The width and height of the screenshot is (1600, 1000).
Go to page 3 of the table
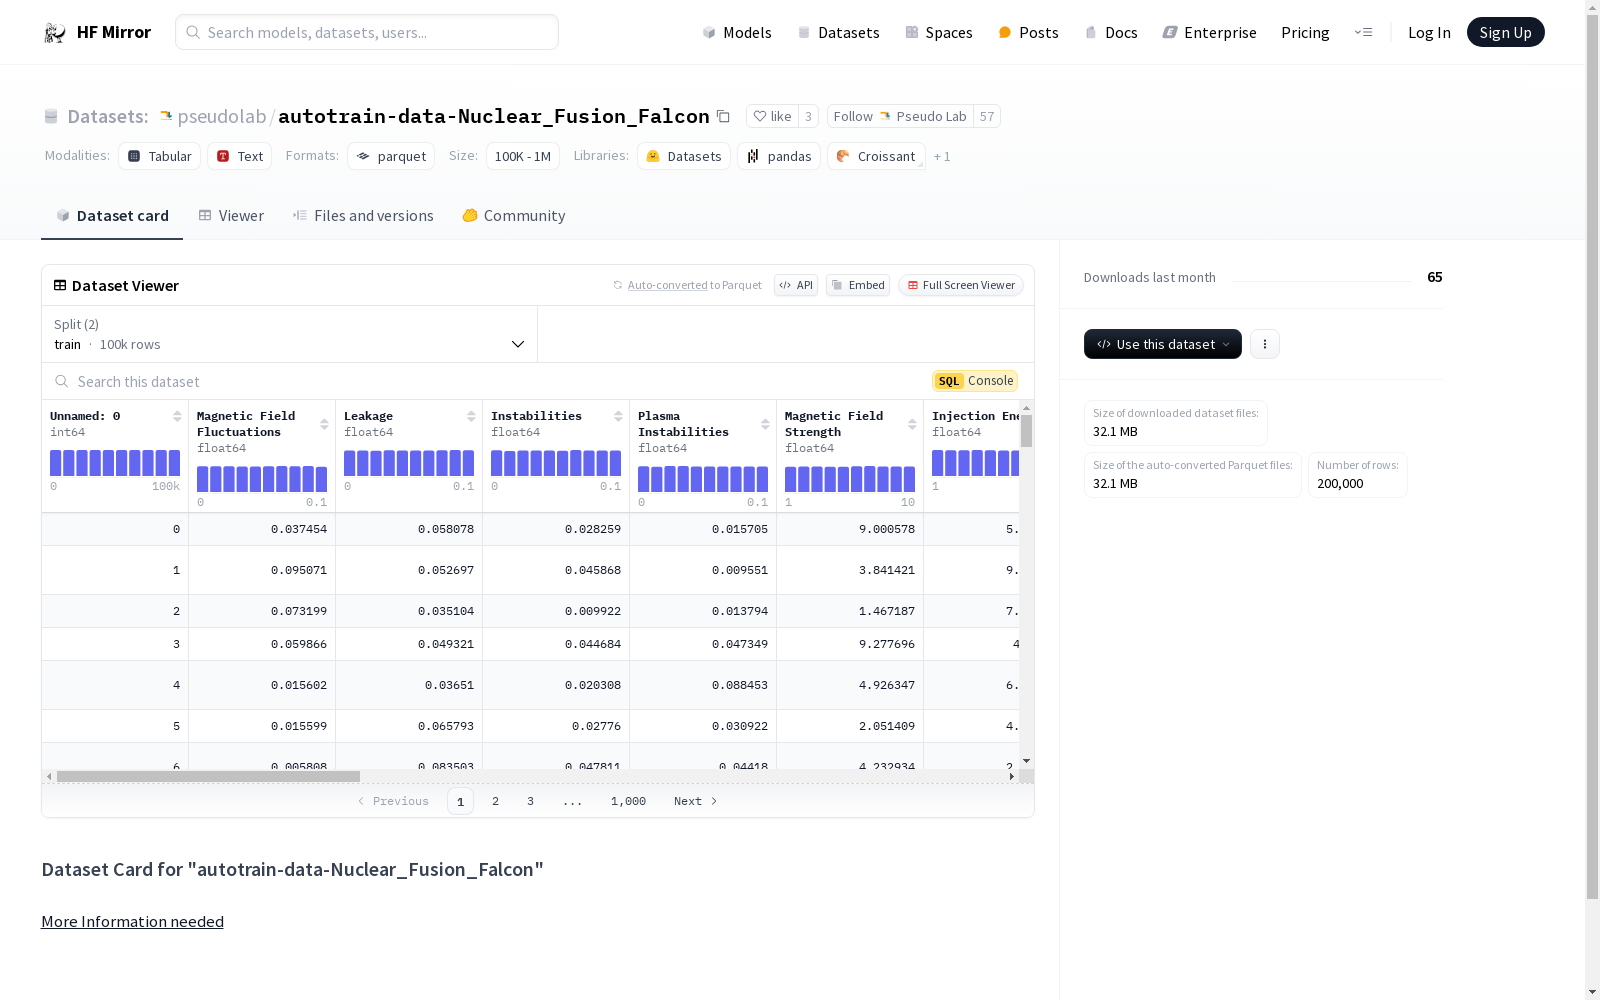tap(530, 801)
